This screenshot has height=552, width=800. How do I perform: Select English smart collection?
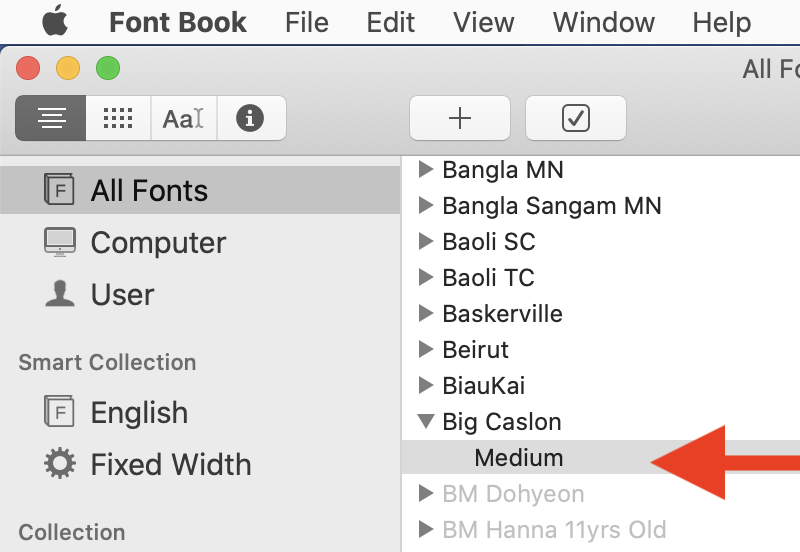[200, 412]
